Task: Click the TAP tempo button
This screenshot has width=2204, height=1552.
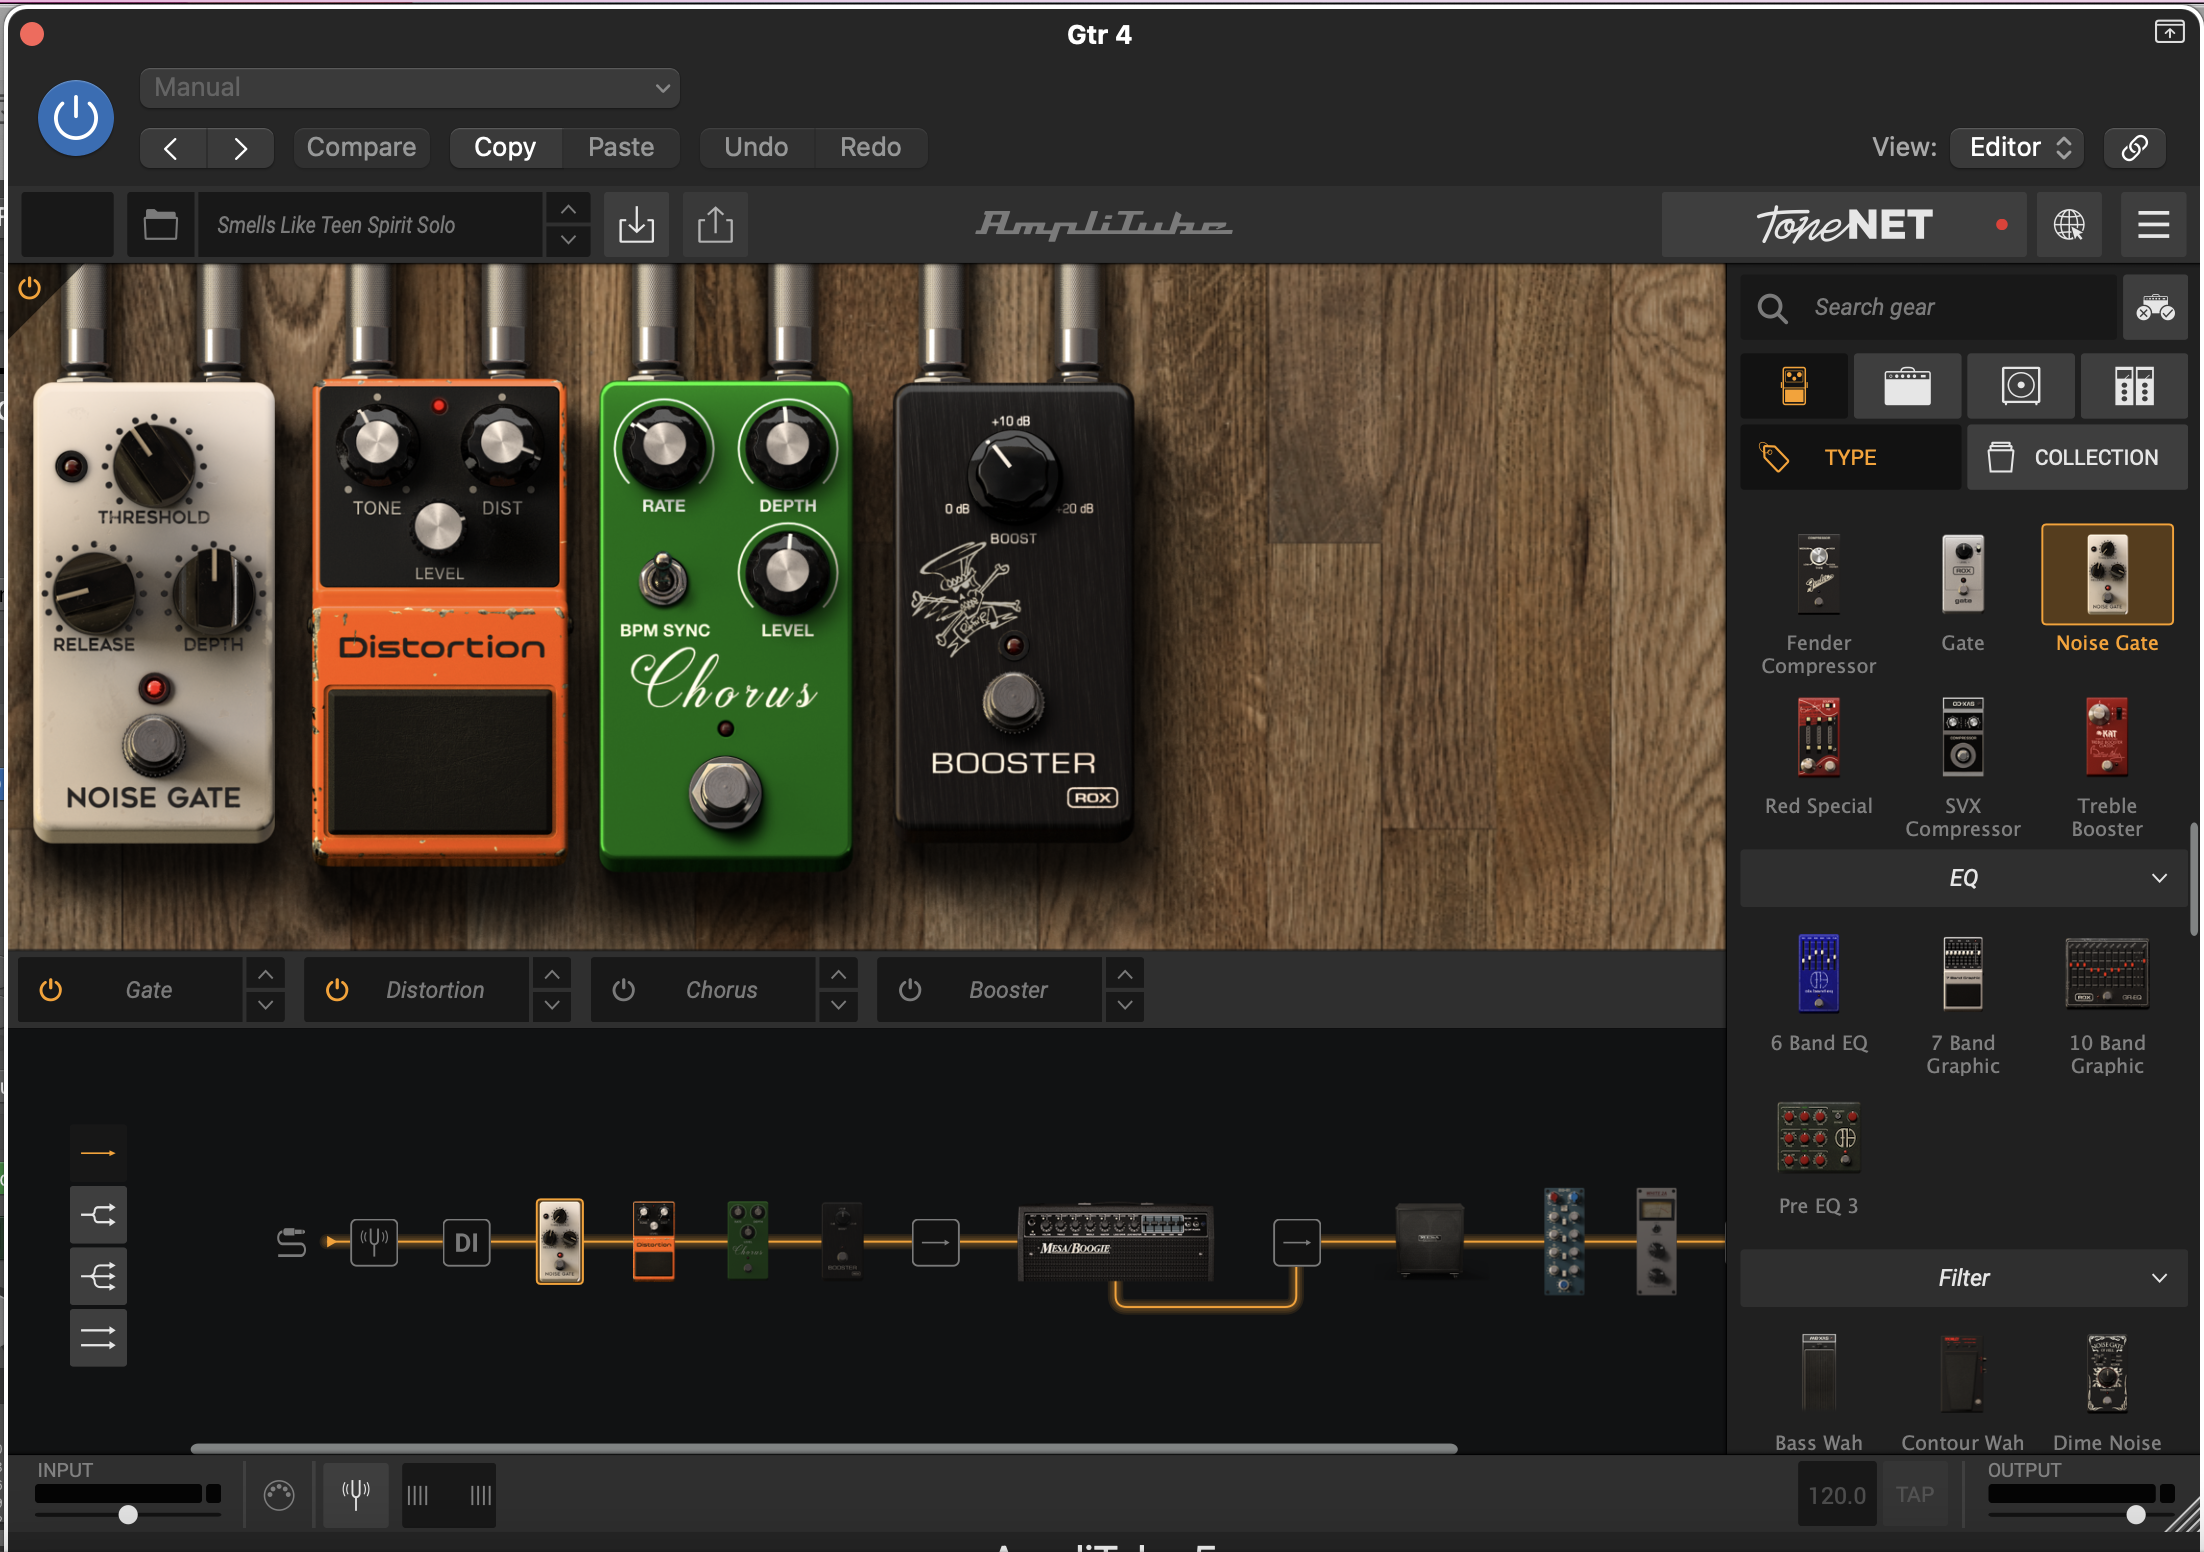Action: 1914,1495
